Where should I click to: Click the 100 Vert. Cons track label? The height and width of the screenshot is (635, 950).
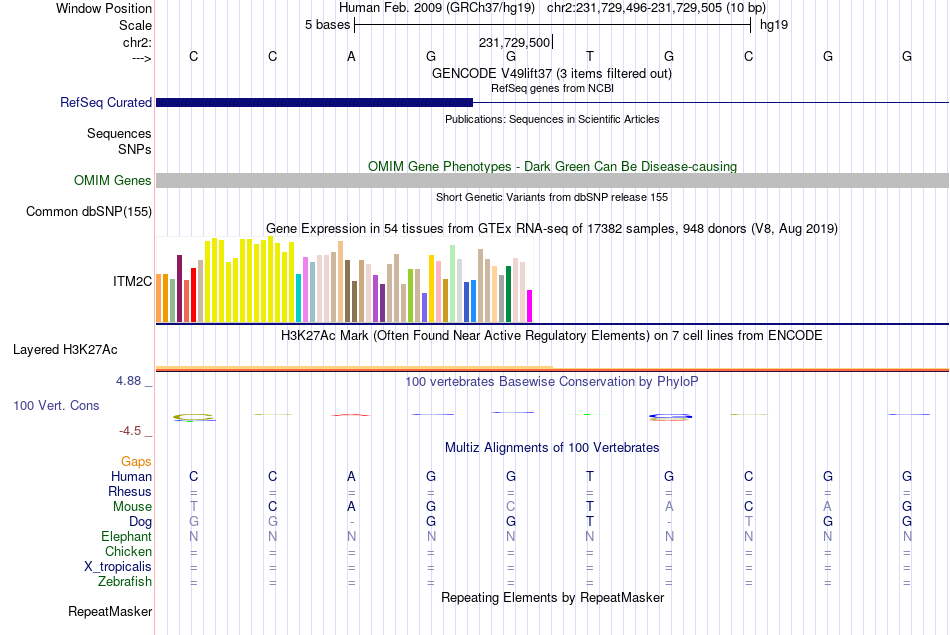[x=56, y=405]
